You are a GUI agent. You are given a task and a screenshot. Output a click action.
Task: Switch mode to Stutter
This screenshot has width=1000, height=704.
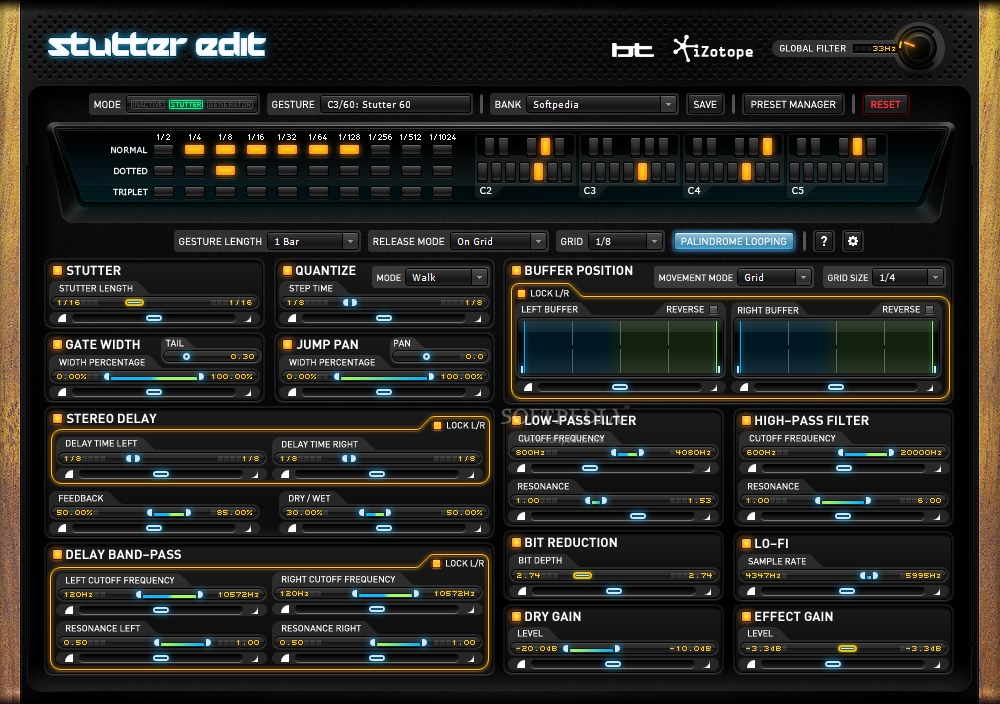186,104
